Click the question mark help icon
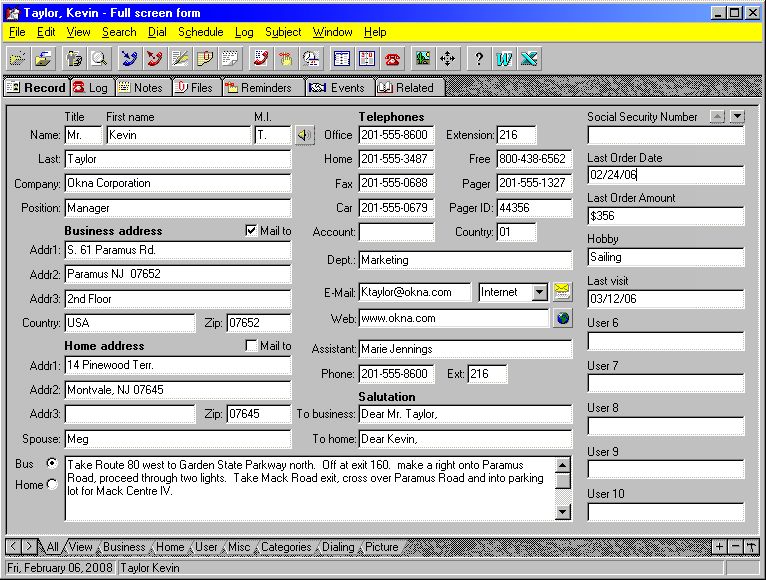The image size is (766, 580). [x=479, y=59]
